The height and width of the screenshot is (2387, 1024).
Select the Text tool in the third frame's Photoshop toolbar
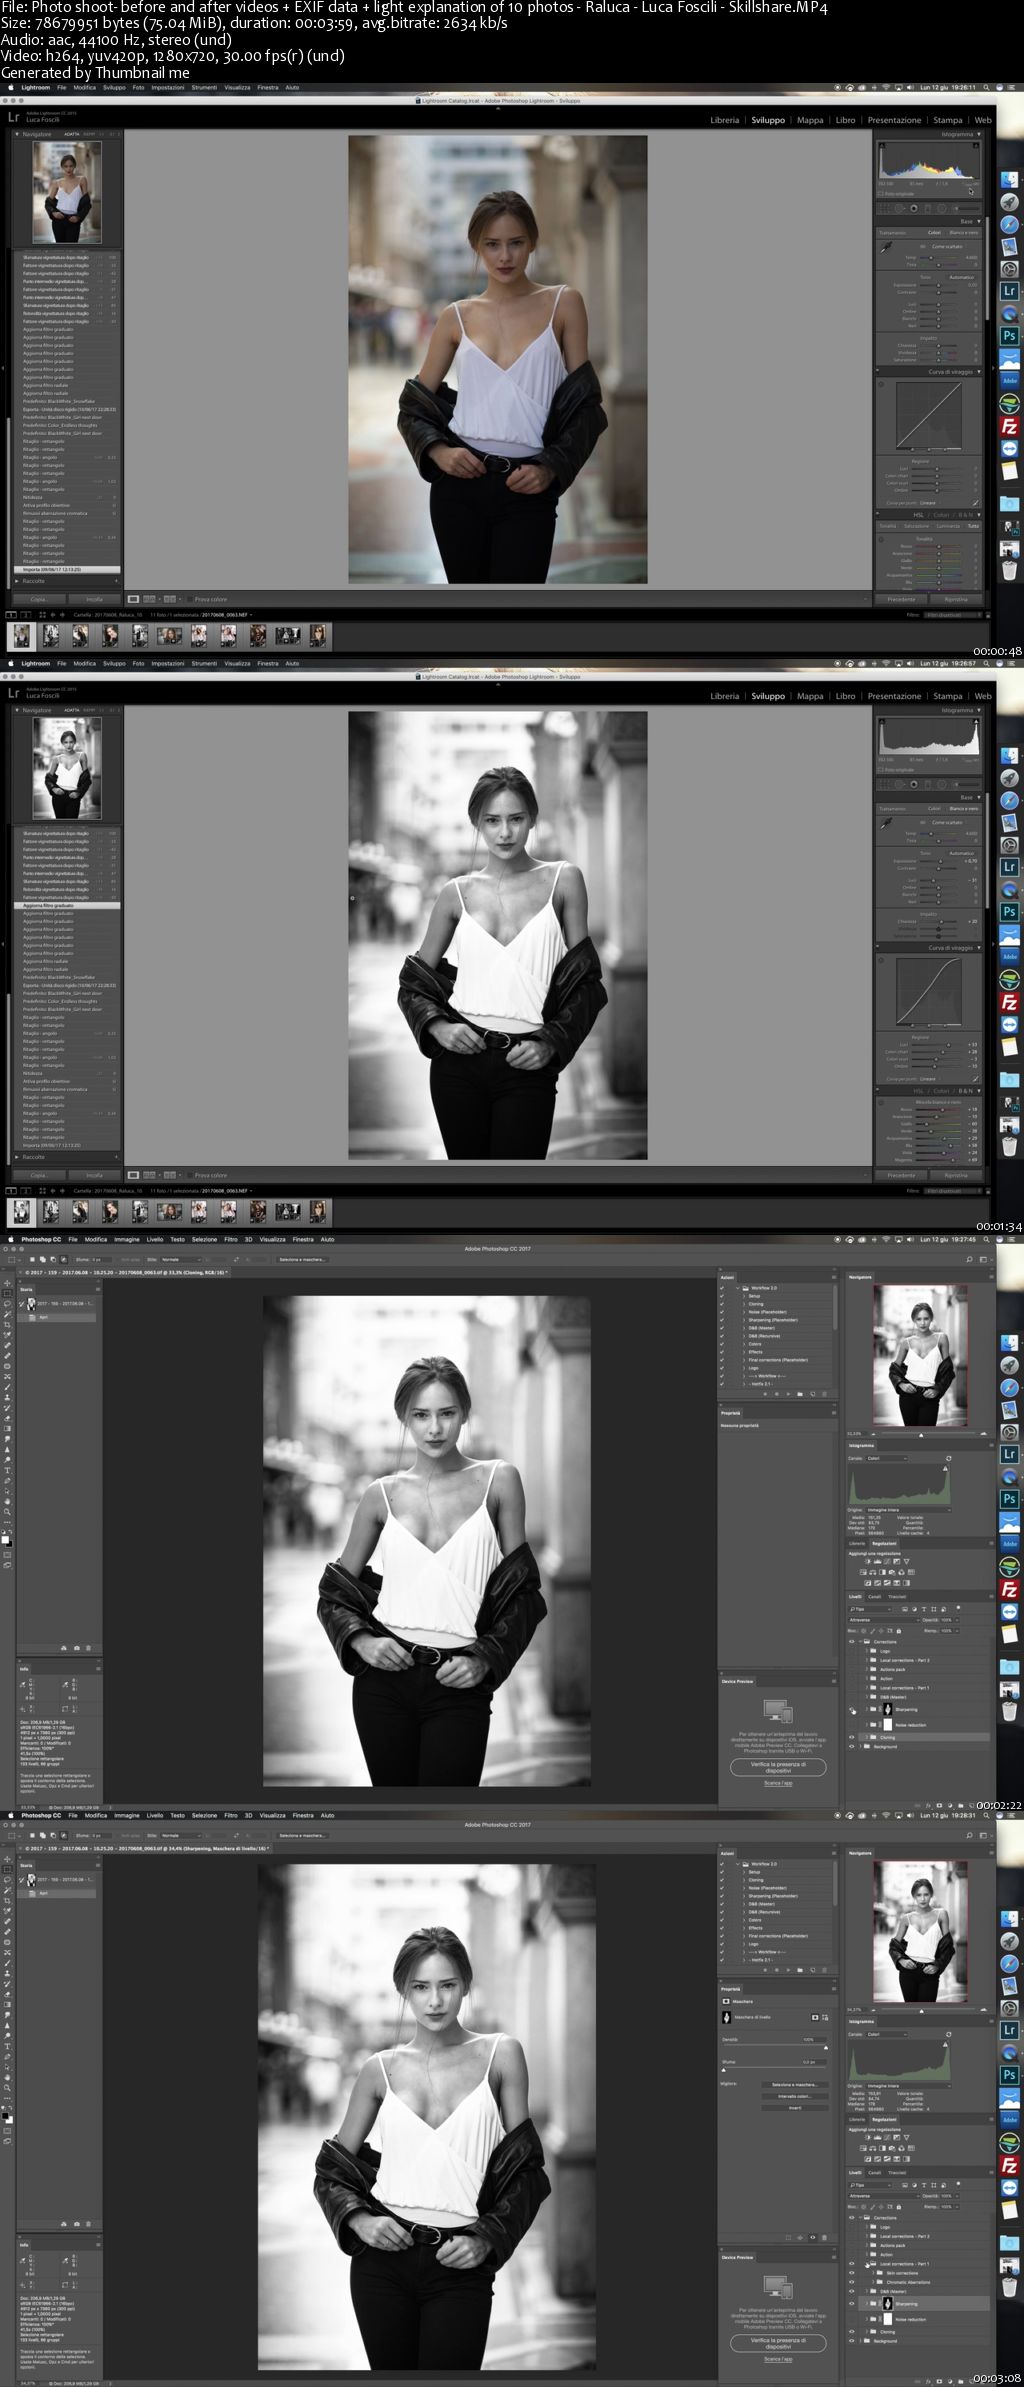7,1470
